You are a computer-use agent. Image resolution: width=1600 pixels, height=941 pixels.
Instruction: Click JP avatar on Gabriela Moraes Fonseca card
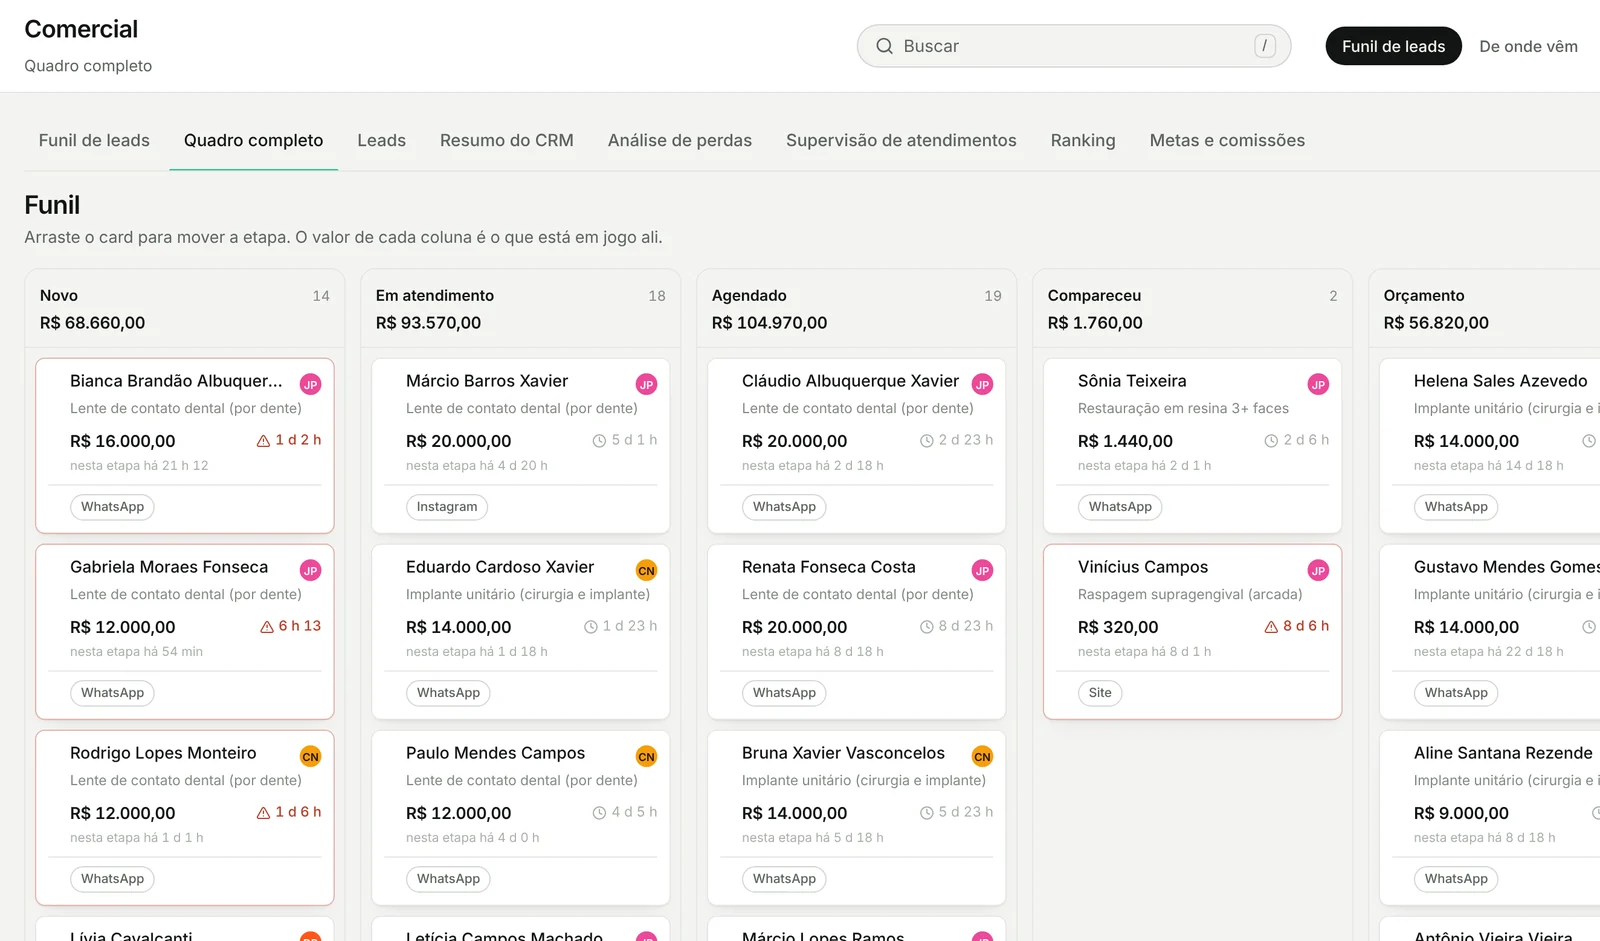(x=311, y=570)
